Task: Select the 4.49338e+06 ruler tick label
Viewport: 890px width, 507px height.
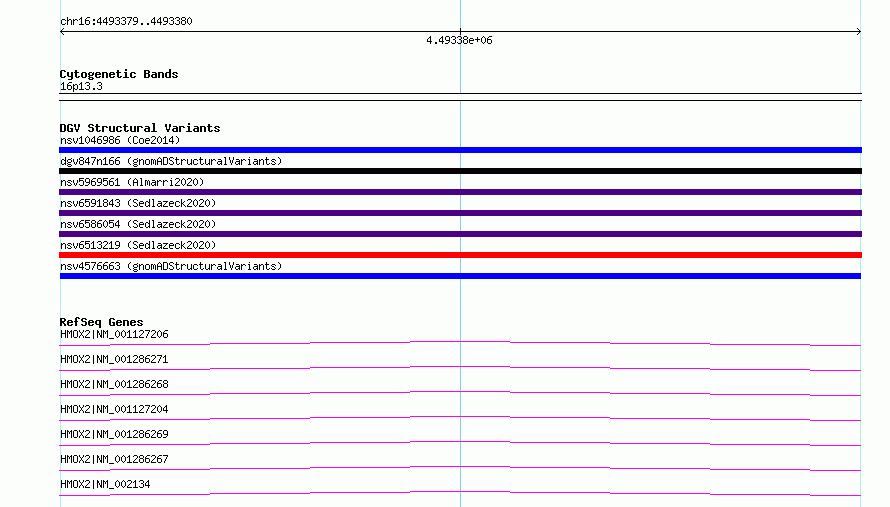Action: (x=459, y=40)
